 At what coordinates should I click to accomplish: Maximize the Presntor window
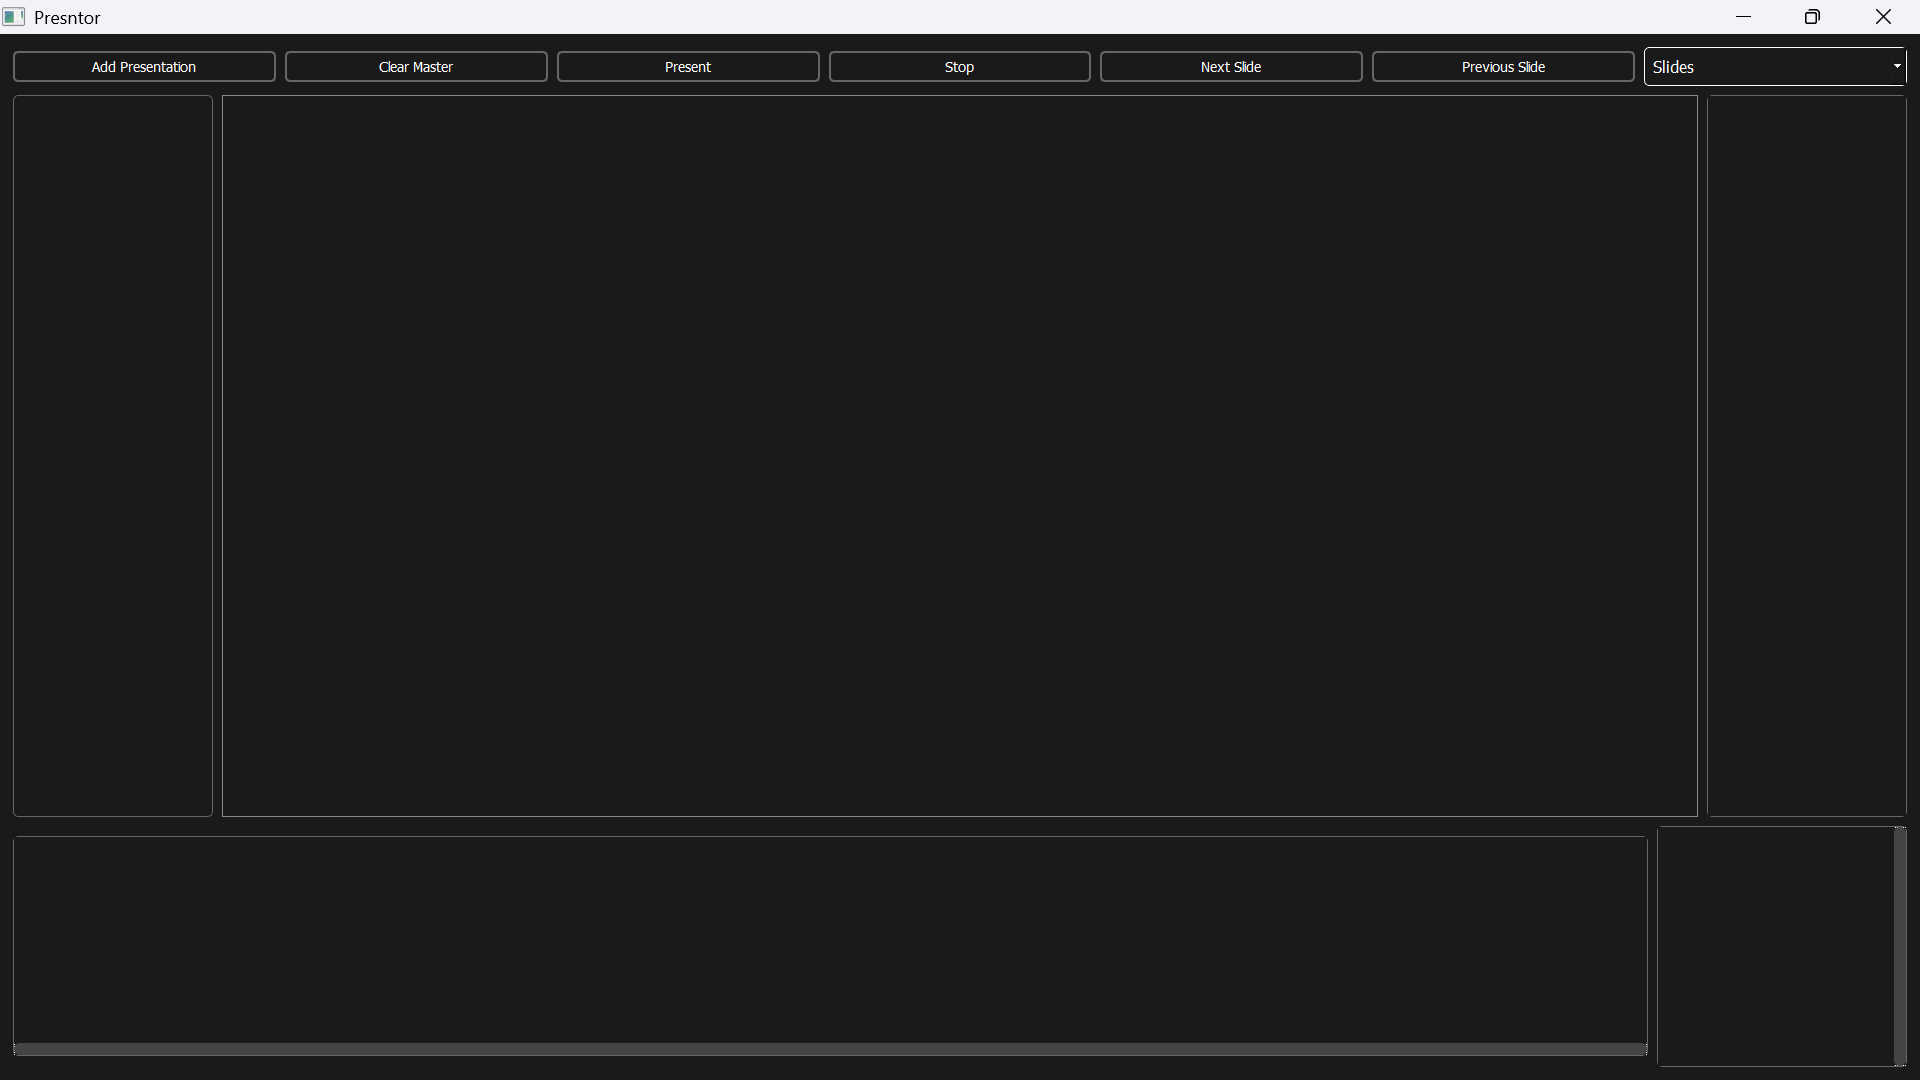1812,17
